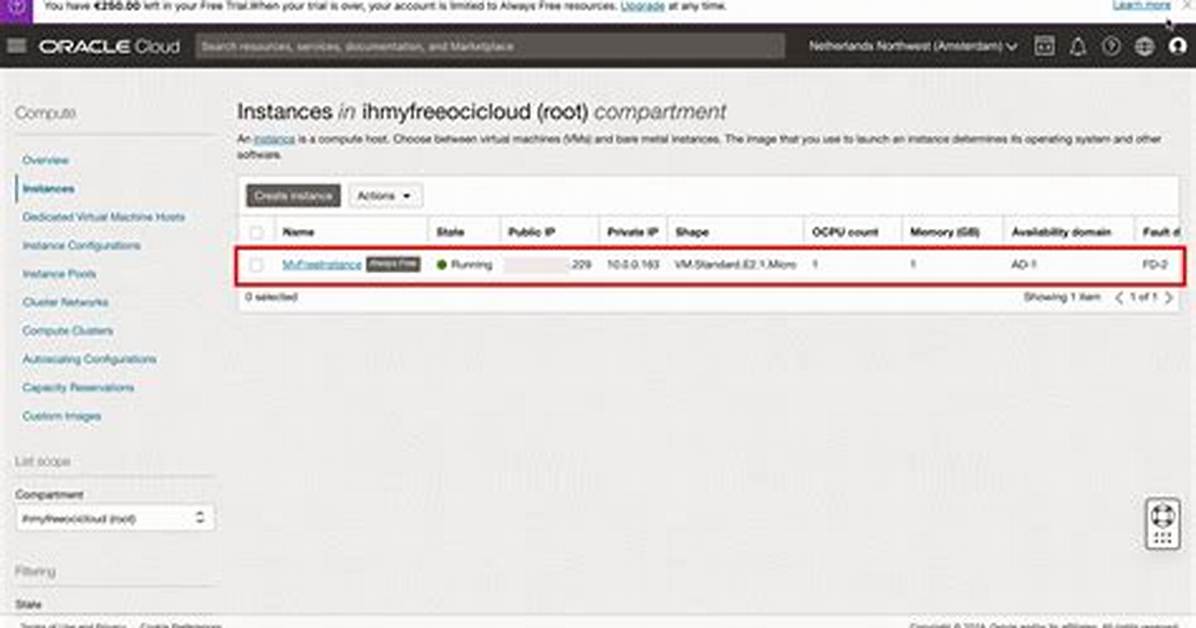Tick the MyFreeInstance row checkbox
The height and width of the screenshot is (628, 1196).
(256, 265)
